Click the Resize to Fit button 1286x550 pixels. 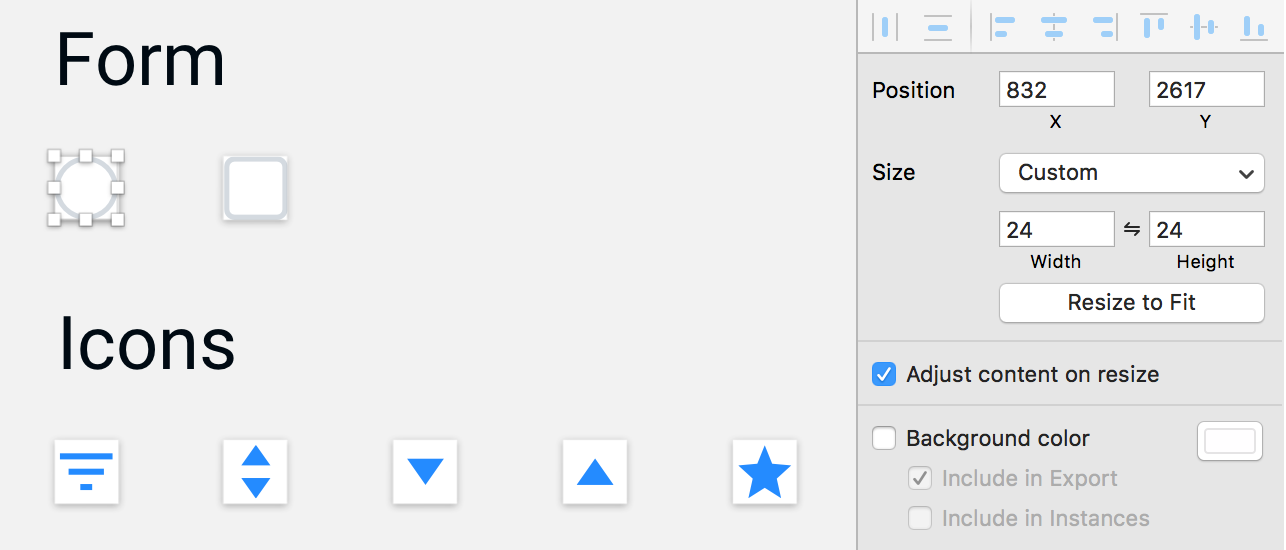1132,303
